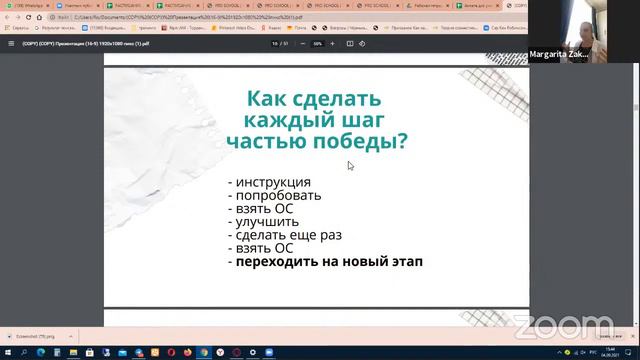Open the Сер Кен Робинсон bookmark

[x=505, y=28]
